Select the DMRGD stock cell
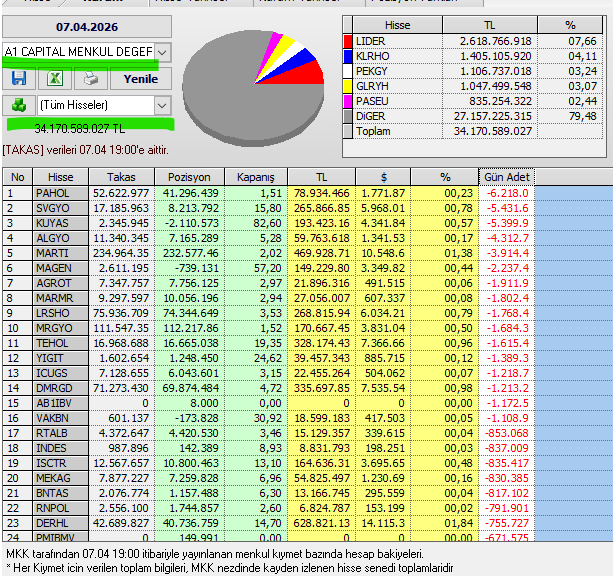The width and height of the screenshot is (613, 576). click(61, 388)
